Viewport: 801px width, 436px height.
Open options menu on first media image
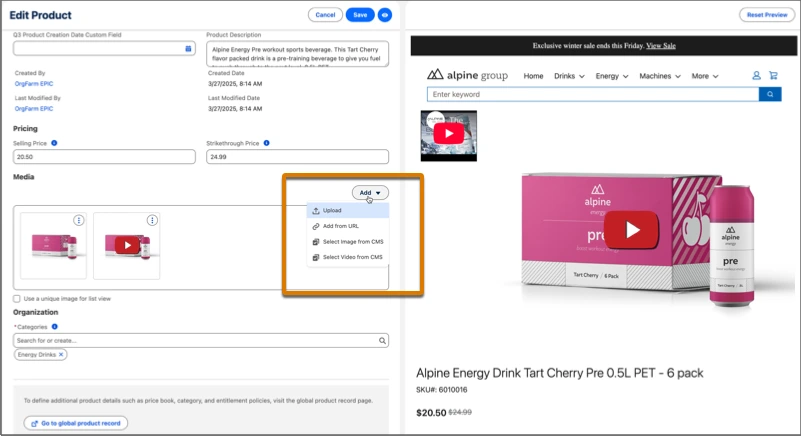78,220
